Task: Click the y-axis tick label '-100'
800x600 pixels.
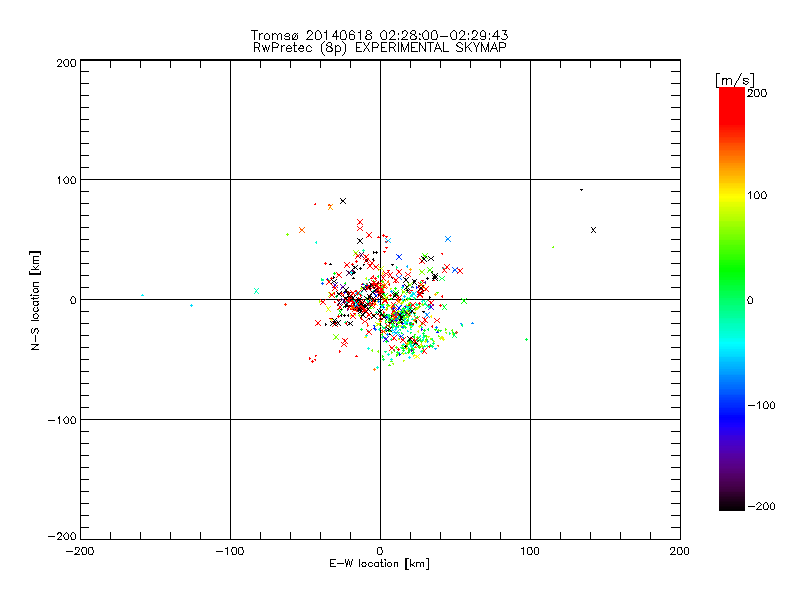Action: [62, 420]
